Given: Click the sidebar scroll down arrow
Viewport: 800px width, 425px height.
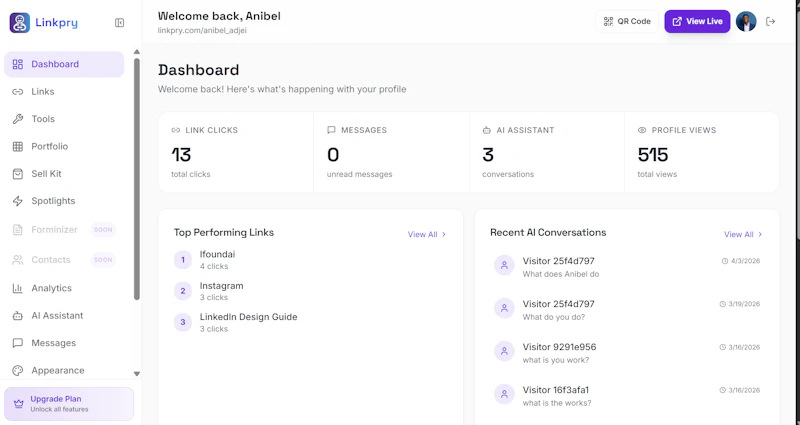Looking at the screenshot, I should point(137,374).
